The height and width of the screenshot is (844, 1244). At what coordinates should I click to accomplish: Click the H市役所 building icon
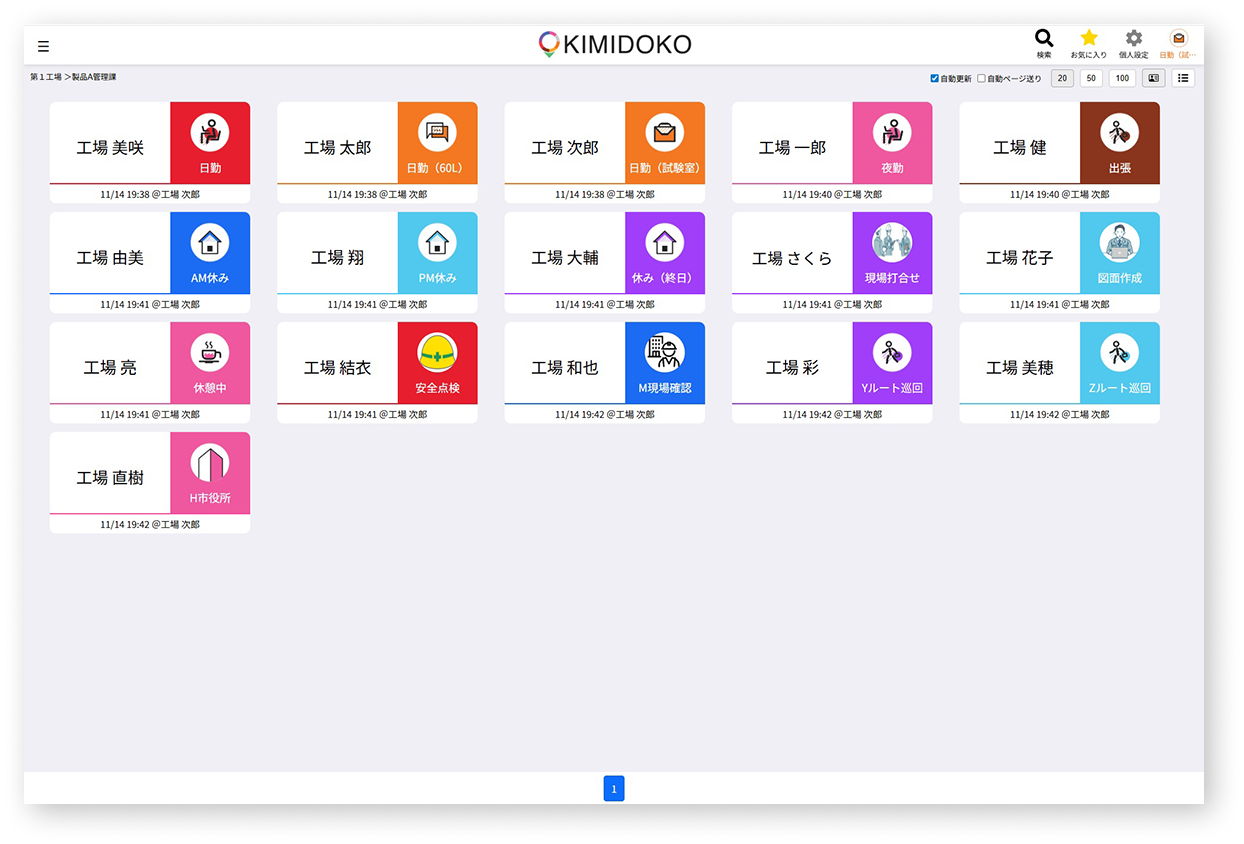210,463
